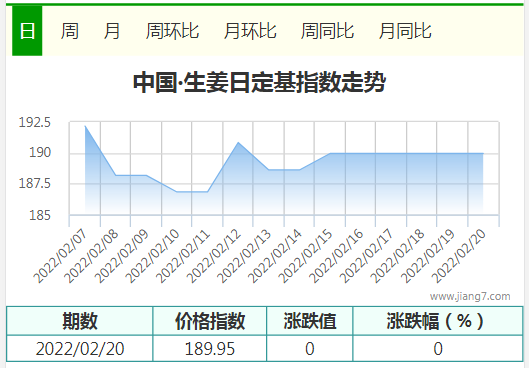Viewport: 529px width, 368px height.
Task: Click the 期数 column header
Action: [x=80, y=321]
